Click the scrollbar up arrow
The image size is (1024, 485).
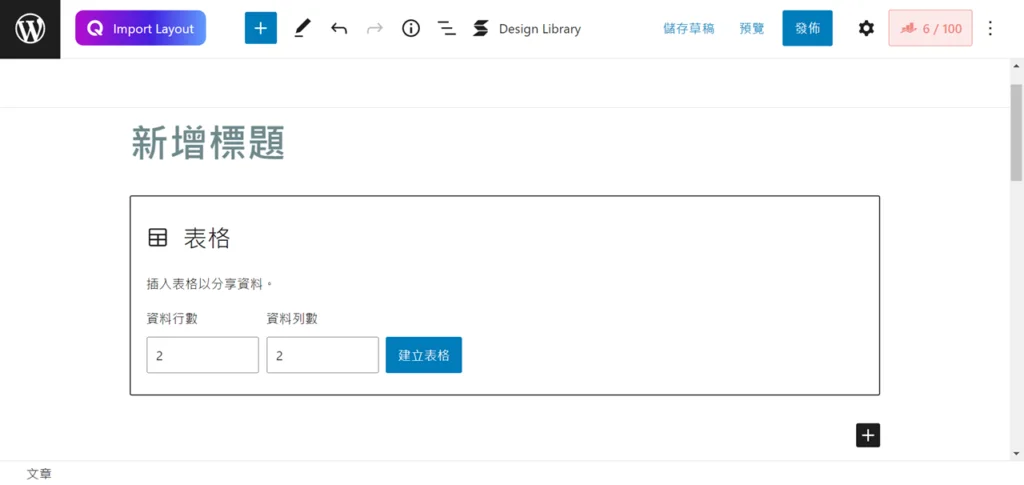(x=1017, y=66)
